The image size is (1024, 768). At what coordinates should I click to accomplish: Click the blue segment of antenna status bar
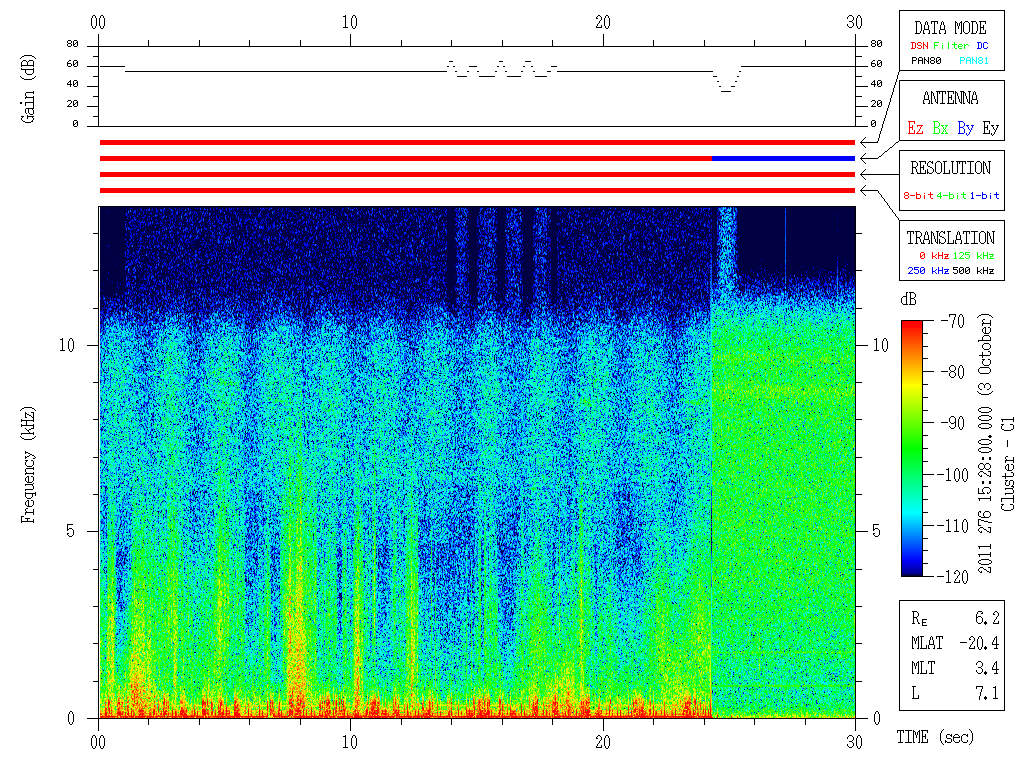point(783,159)
